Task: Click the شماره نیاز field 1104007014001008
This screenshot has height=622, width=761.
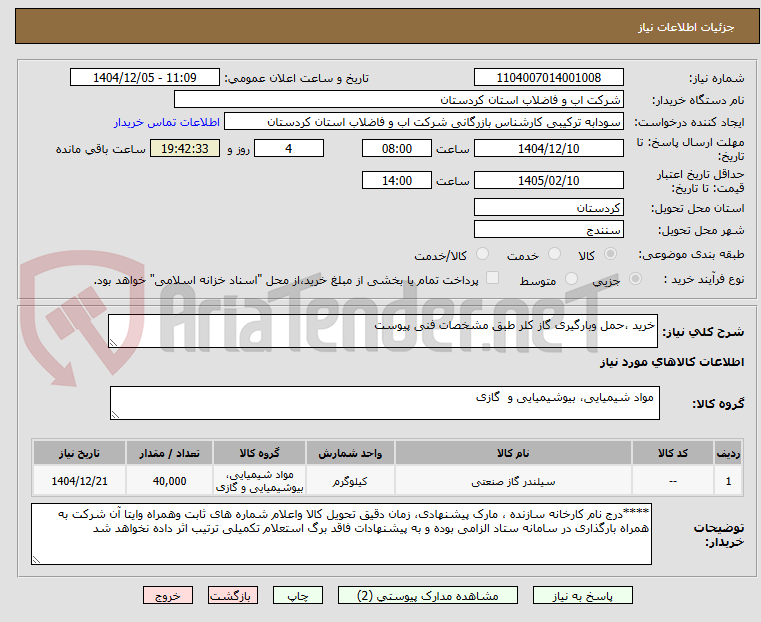Action: tap(548, 78)
